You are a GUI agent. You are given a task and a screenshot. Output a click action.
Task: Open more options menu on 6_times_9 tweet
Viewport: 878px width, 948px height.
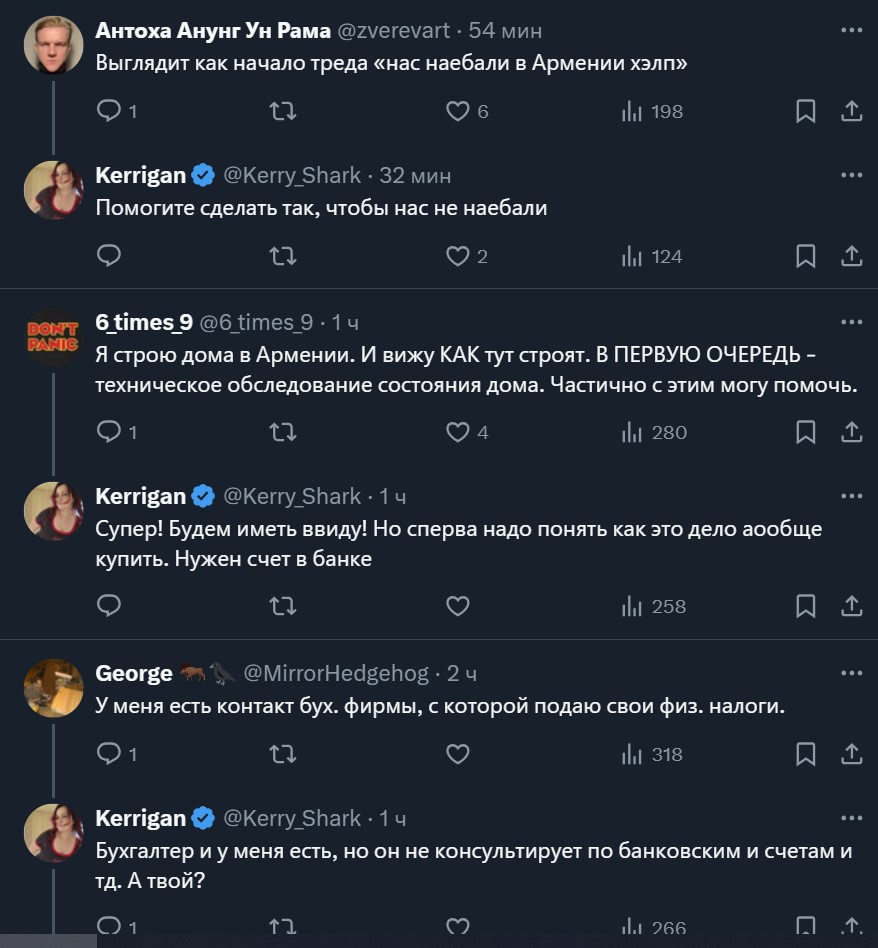coord(851,322)
